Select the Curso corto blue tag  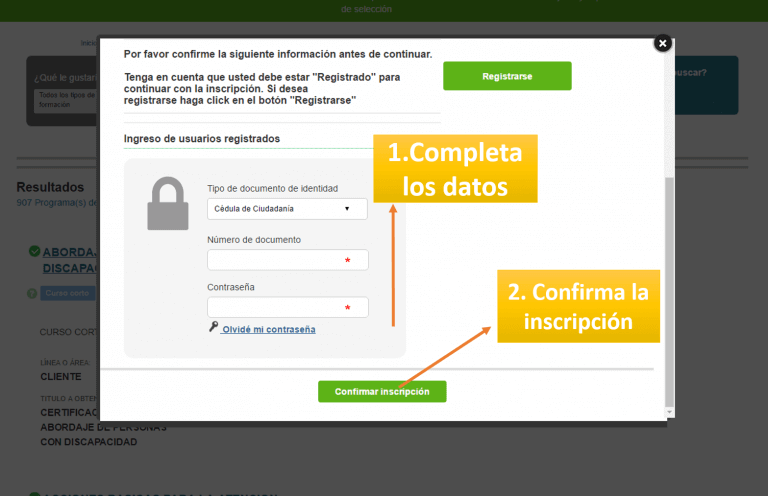[x=68, y=293]
